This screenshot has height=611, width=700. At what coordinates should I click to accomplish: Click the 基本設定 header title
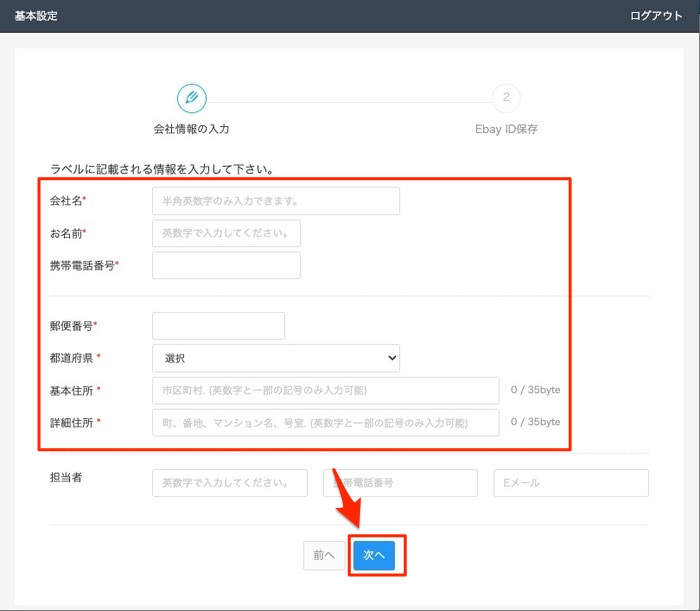[x=35, y=16]
